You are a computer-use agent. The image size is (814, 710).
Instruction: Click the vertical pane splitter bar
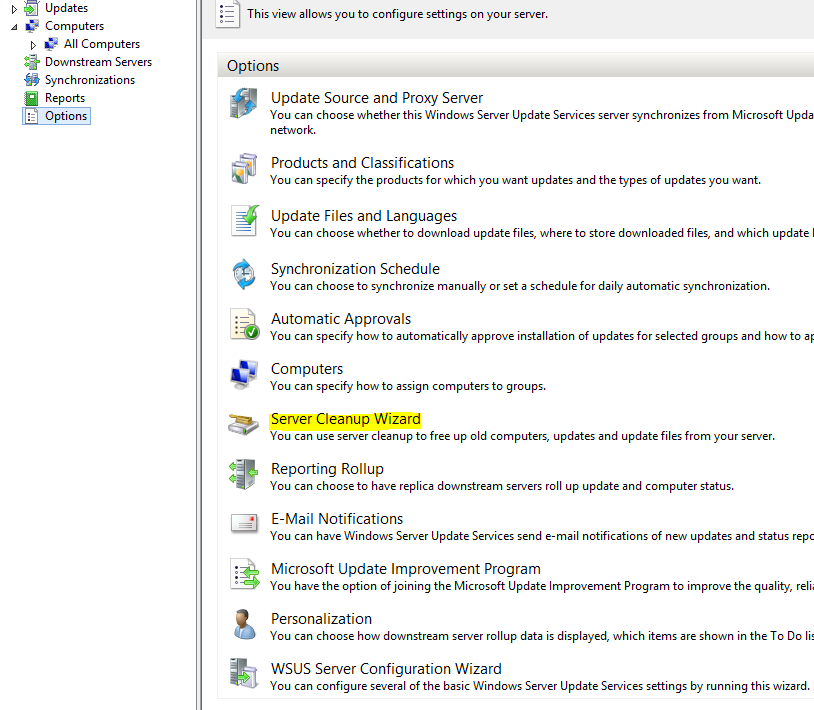coord(199,355)
